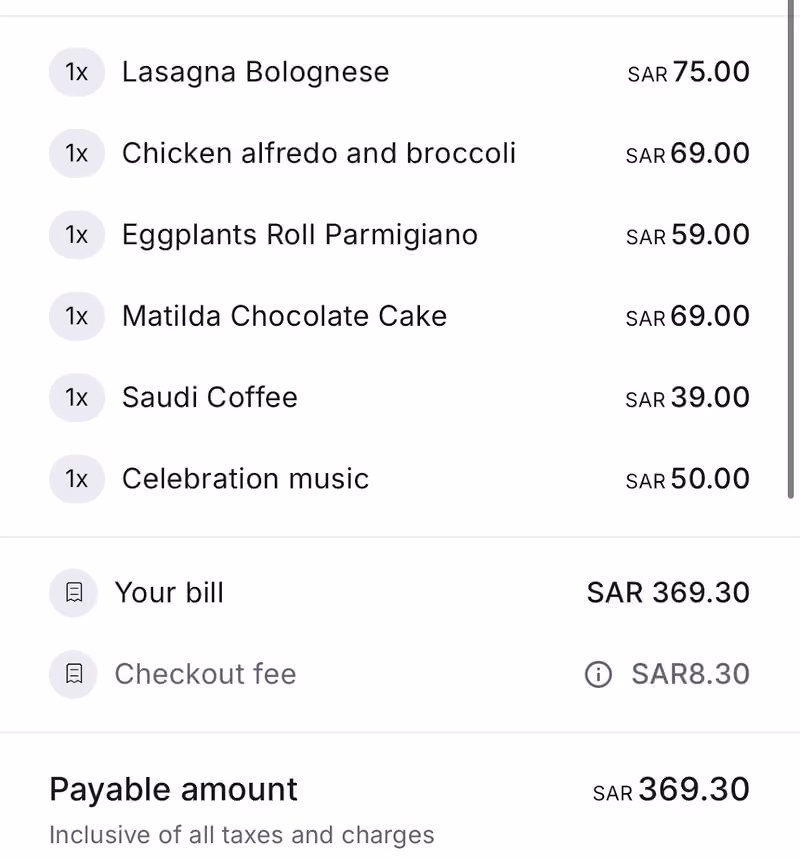Viewport: 800px width, 859px height.
Task: Select the Celebration music item
Action: [x=245, y=479]
